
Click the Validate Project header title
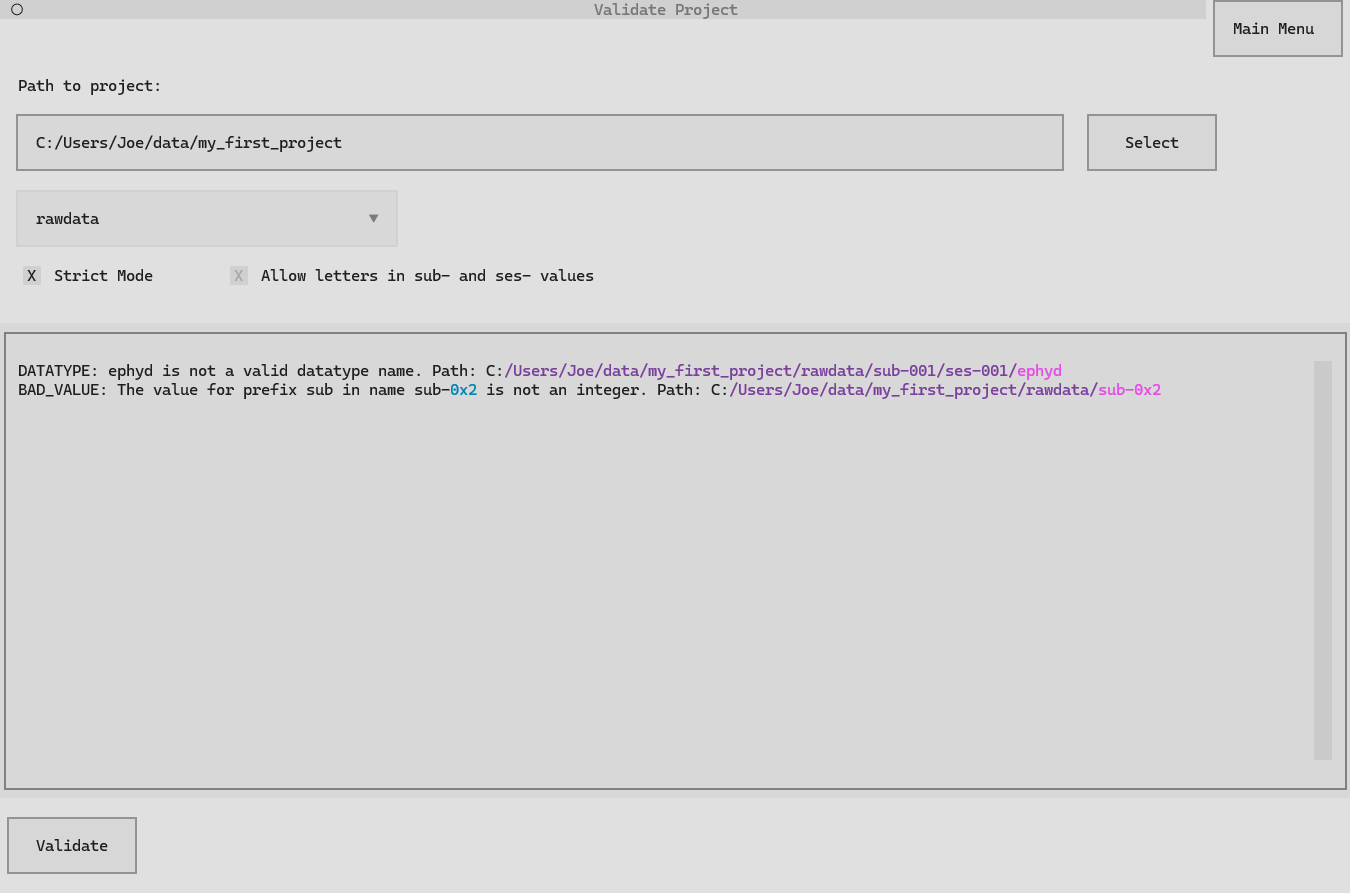pyautogui.click(x=665, y=10)
